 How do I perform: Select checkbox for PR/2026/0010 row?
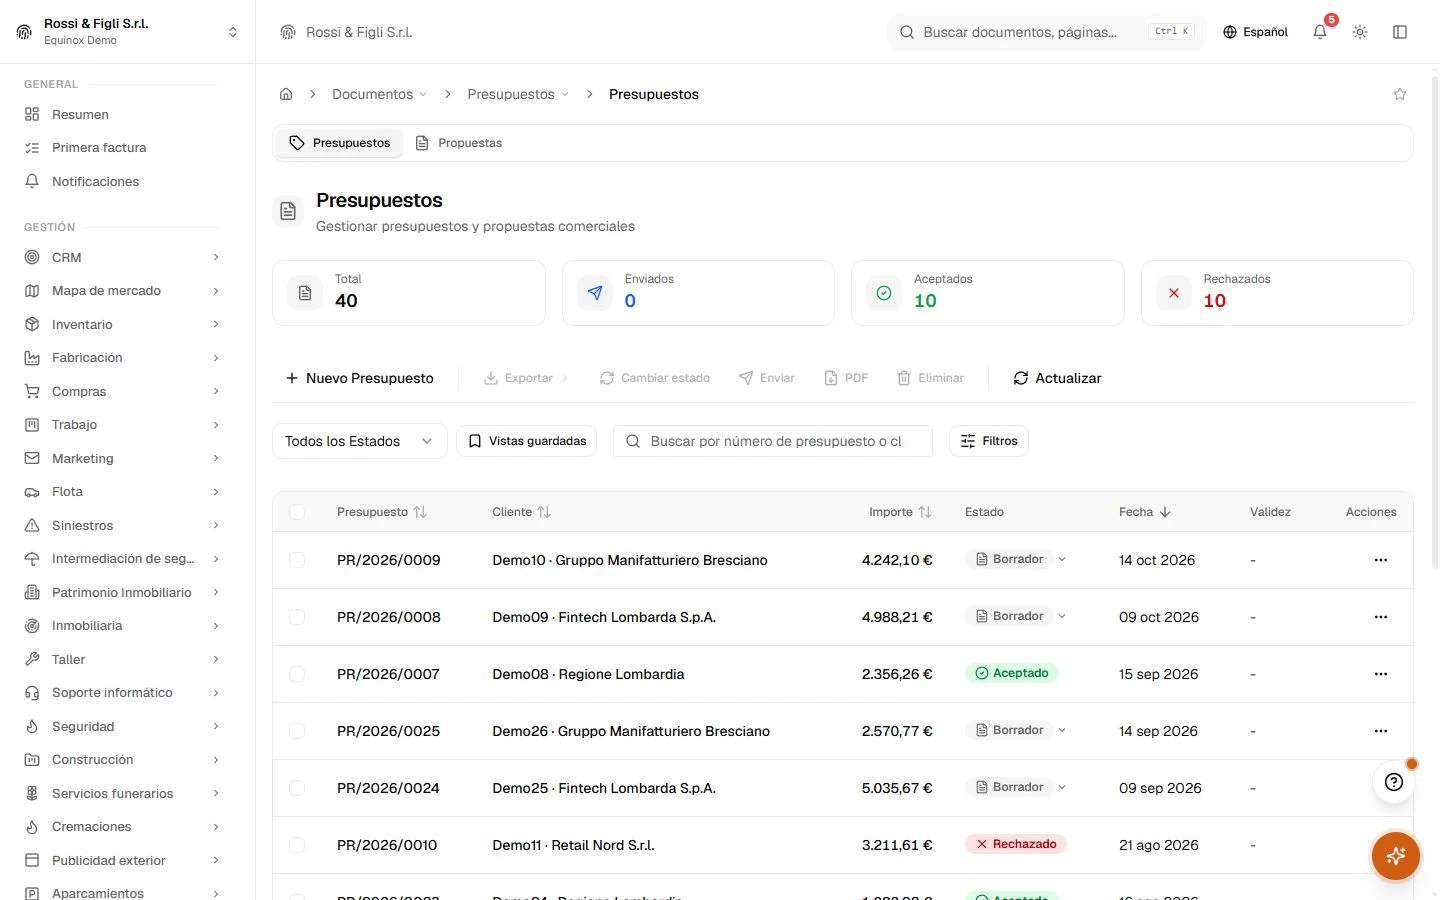[x=297, y=845]
